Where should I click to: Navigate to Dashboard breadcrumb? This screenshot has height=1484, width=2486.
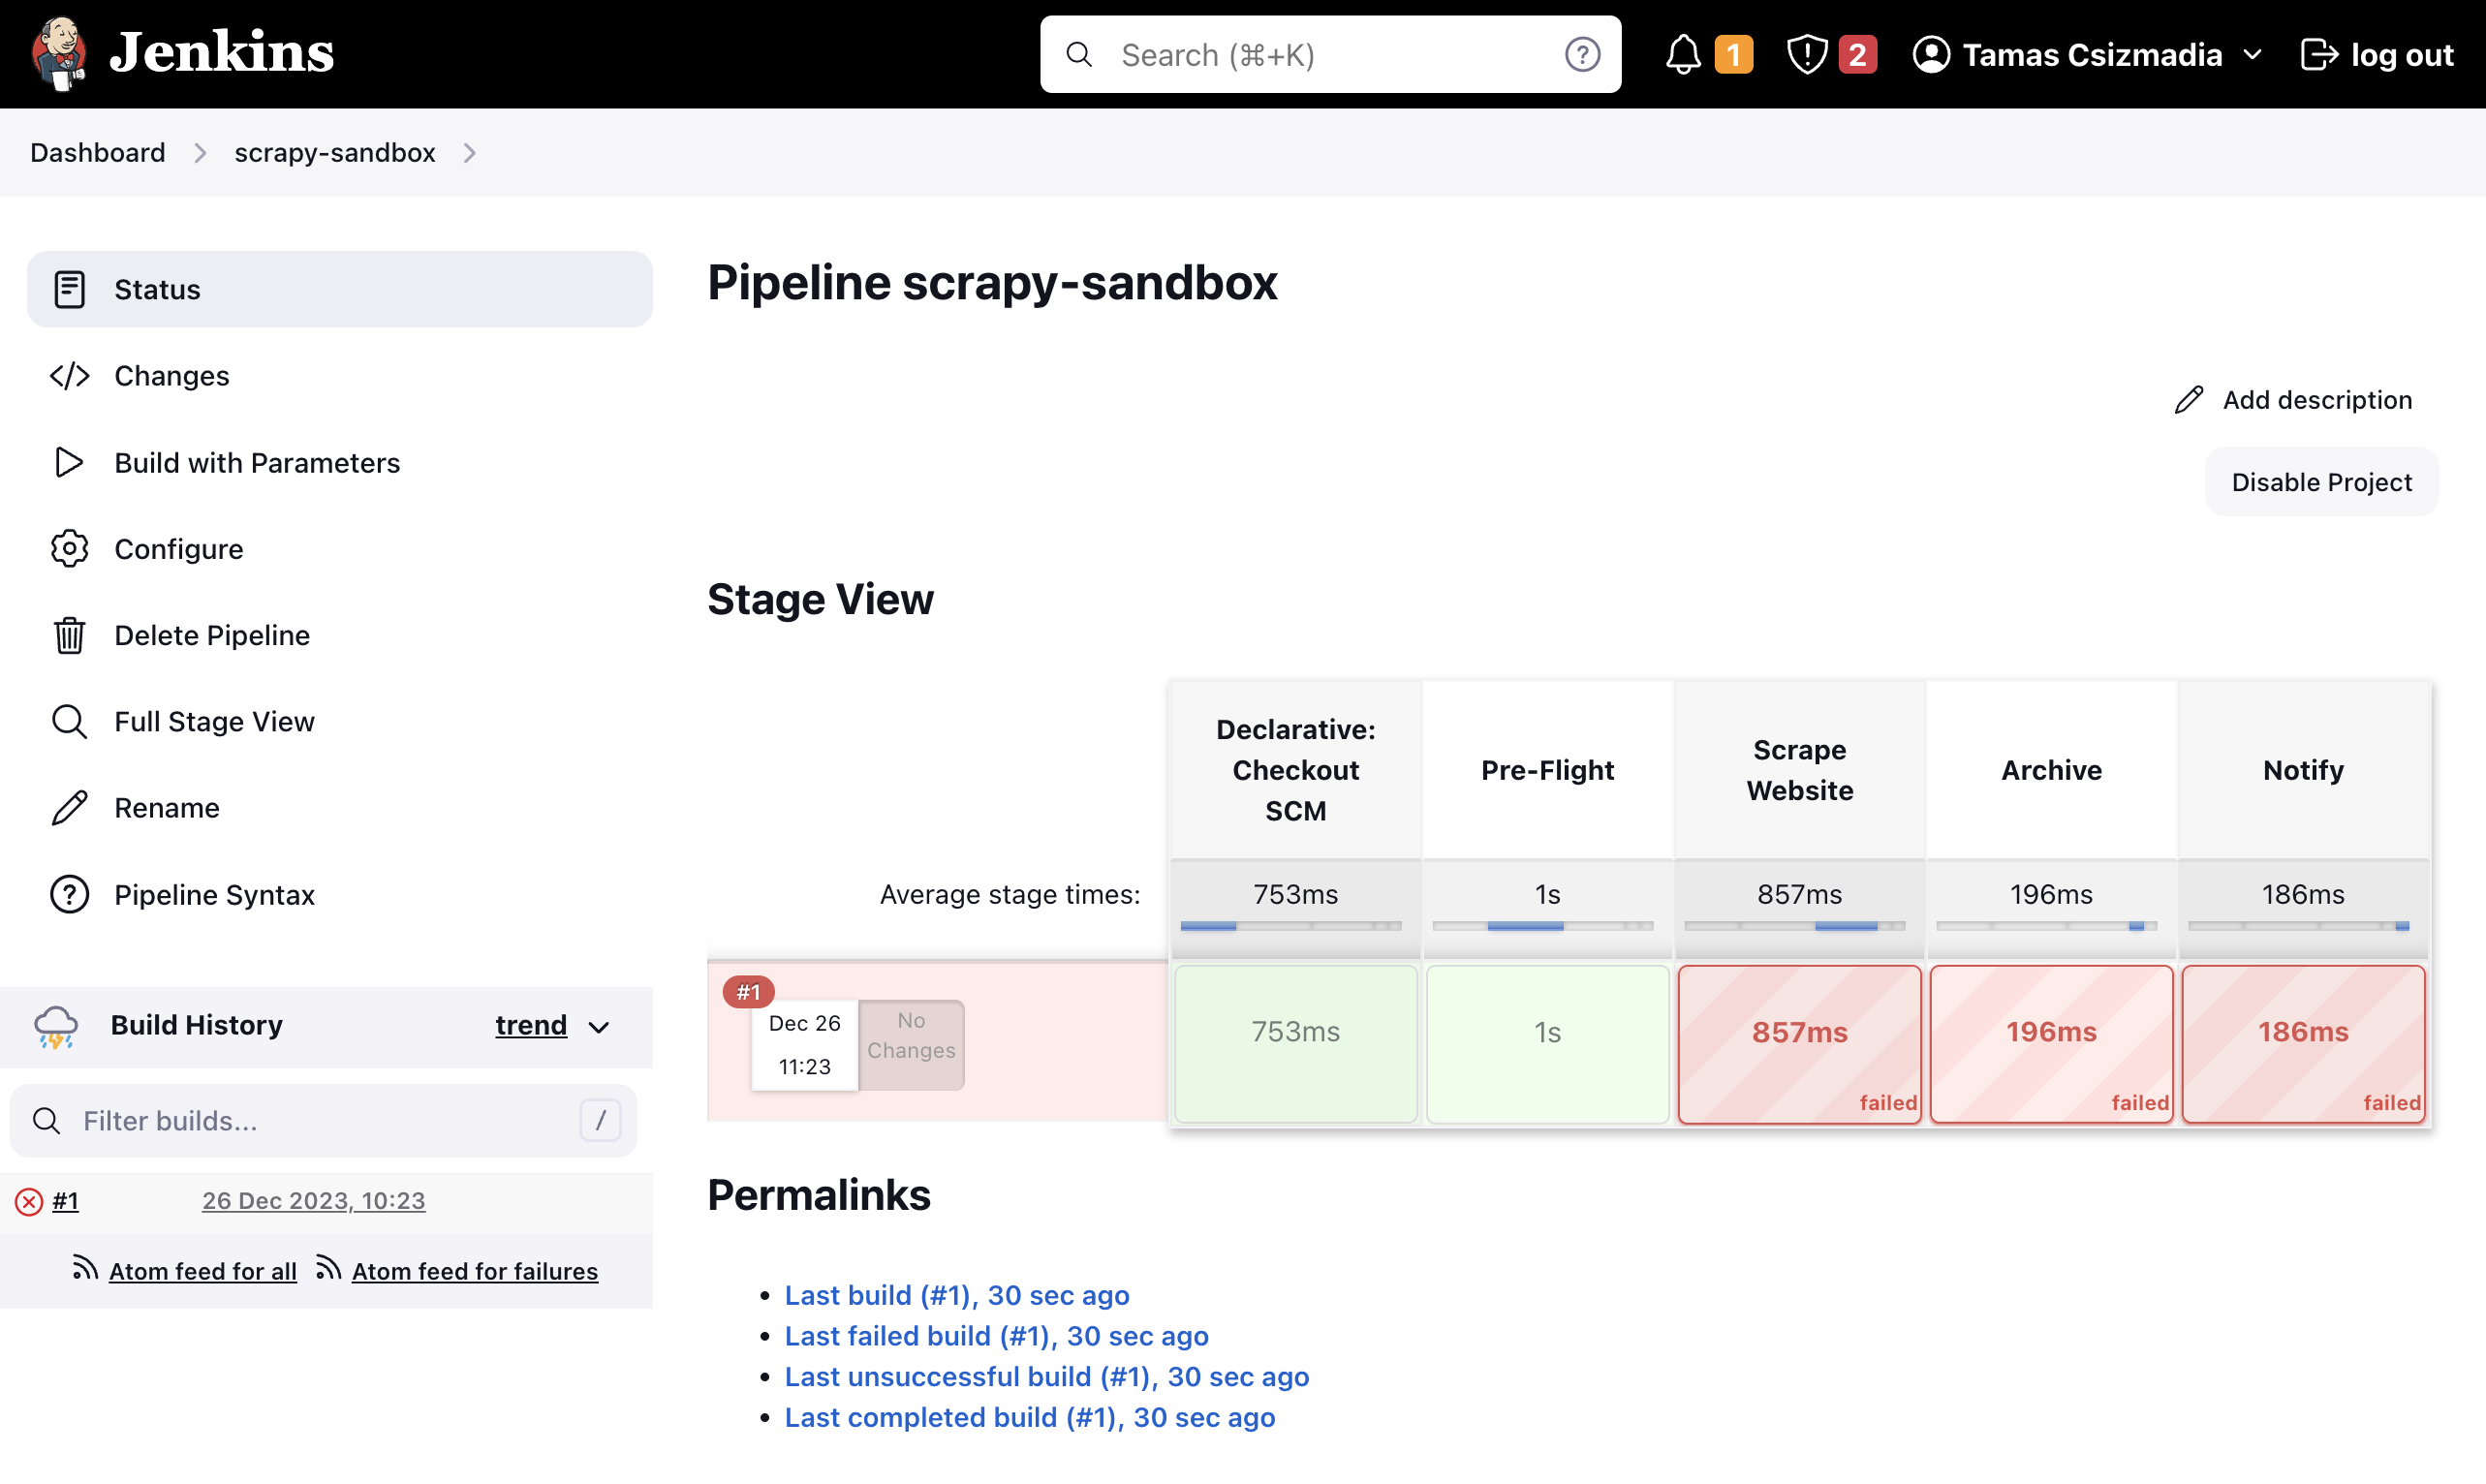[x=97, y=152]
